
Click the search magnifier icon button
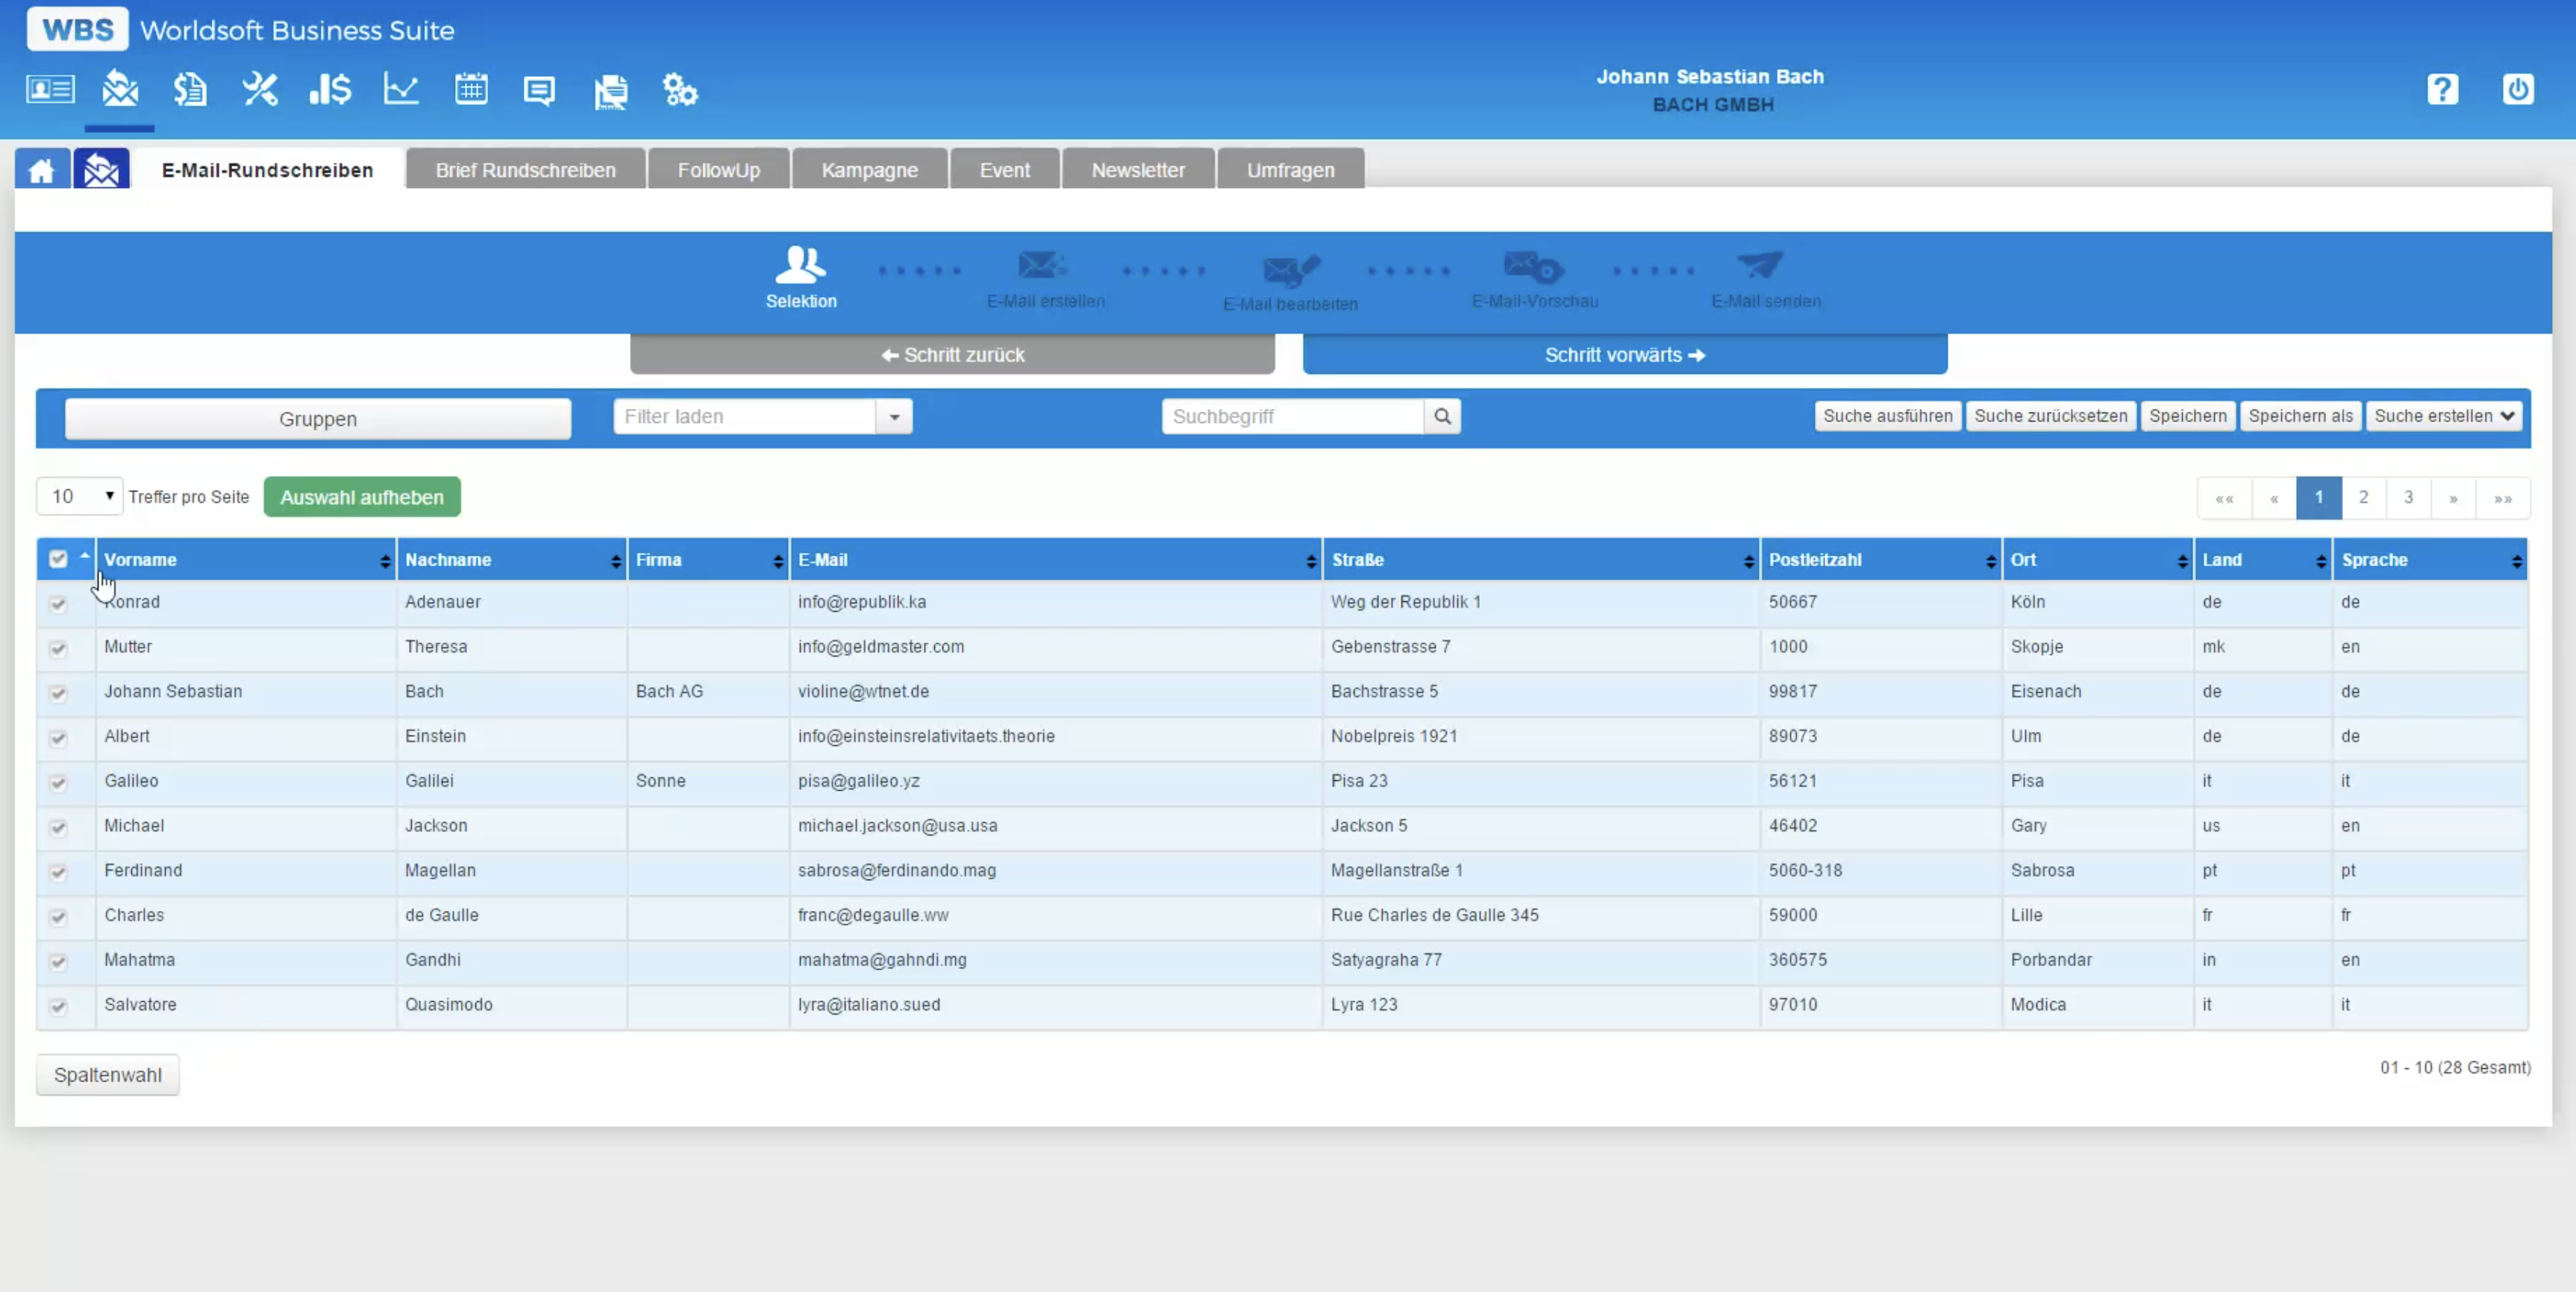[1442, 416]
